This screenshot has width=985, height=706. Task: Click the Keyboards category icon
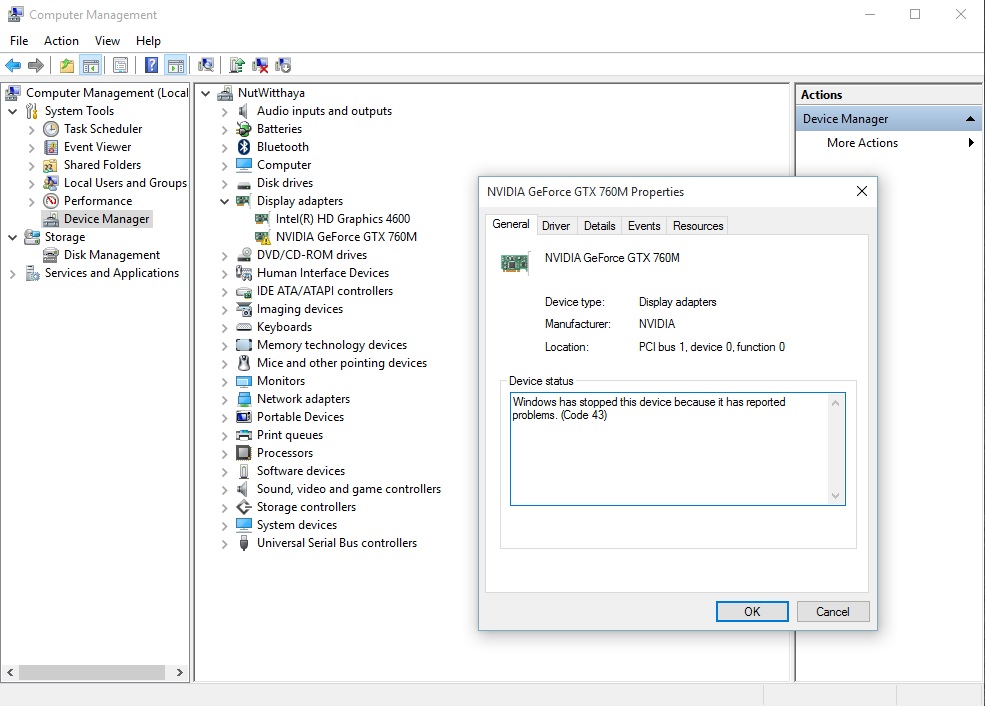point(244,327)
